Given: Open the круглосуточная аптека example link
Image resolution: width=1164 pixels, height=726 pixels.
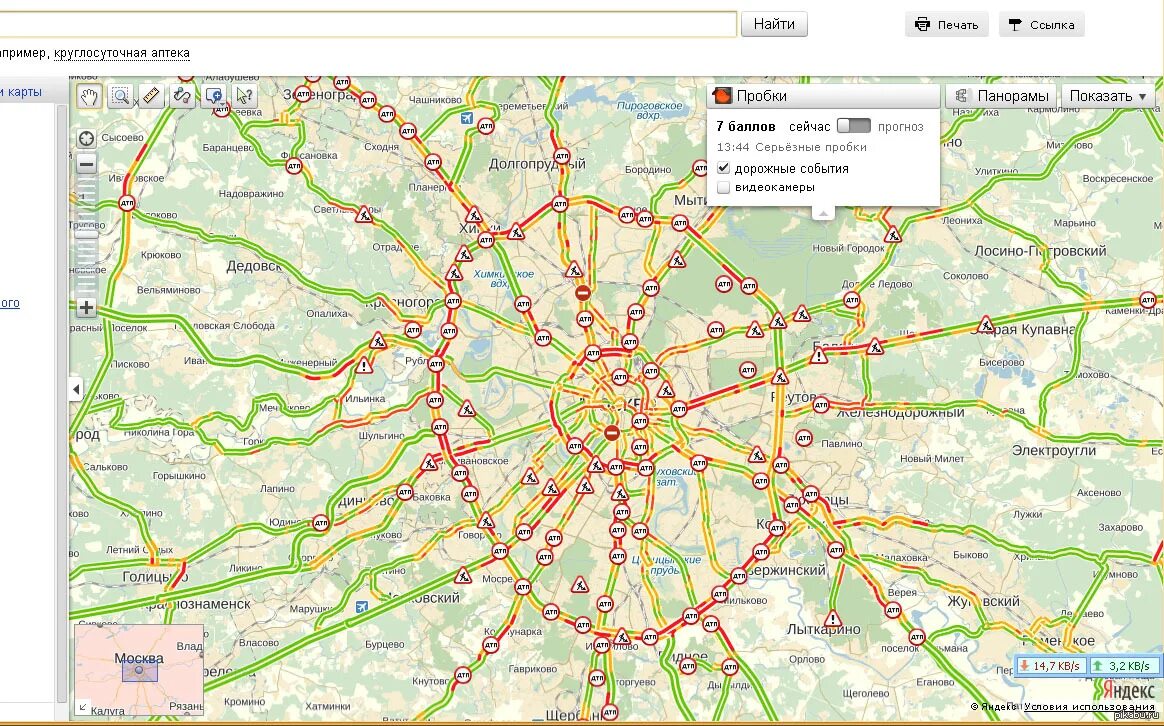Looking at the screenshot, I should click(x=122, y=53).
